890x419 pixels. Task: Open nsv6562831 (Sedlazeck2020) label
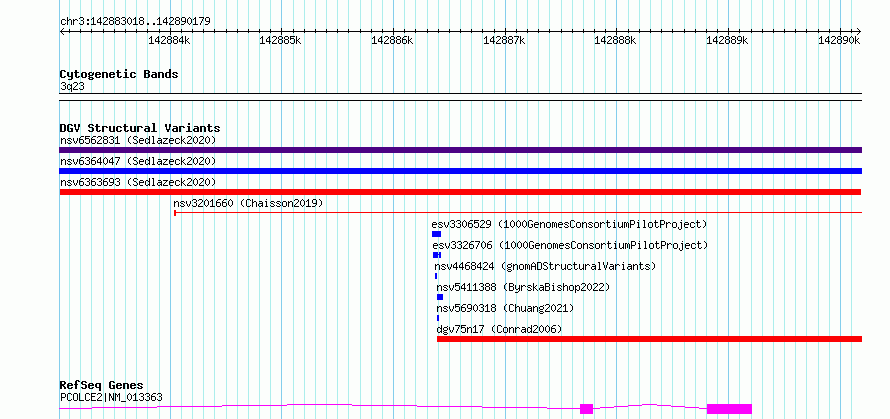pos(138,140)
